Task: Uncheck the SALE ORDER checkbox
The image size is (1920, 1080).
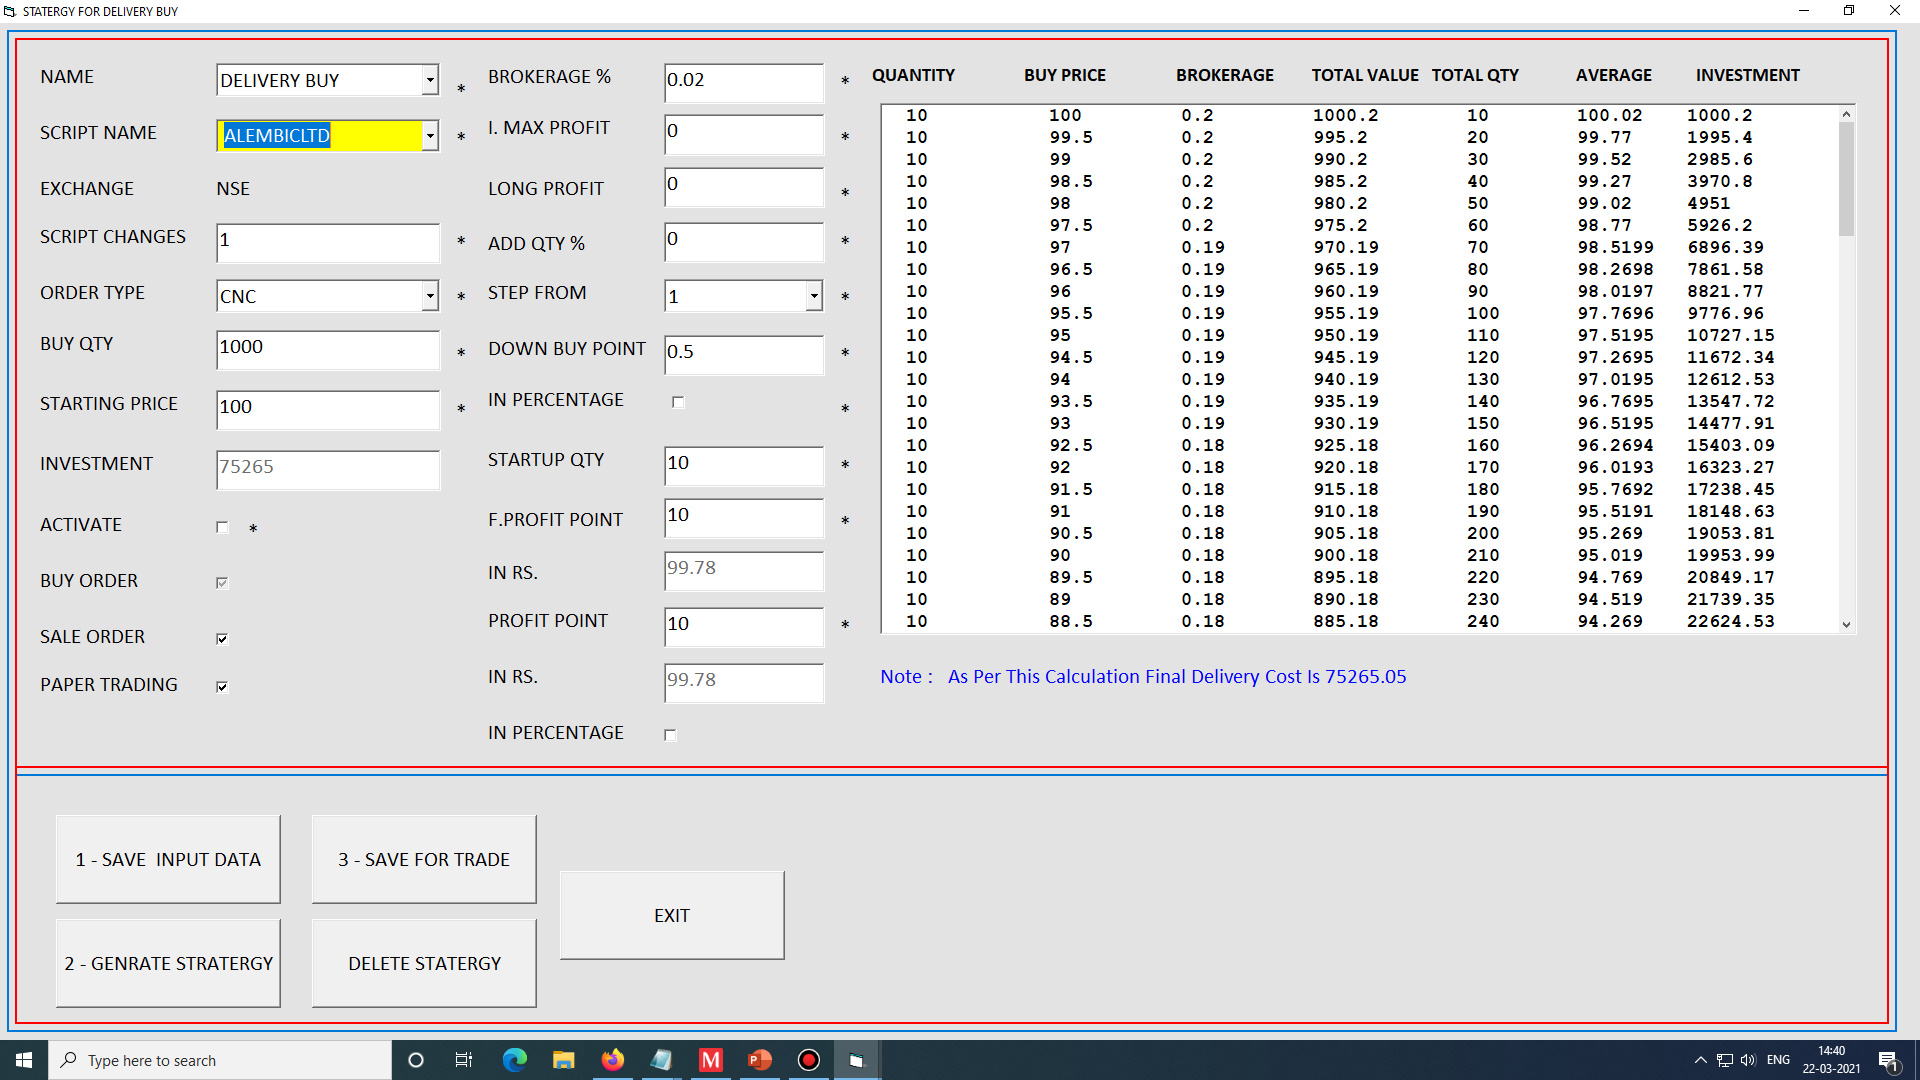Action: [222, 638]
